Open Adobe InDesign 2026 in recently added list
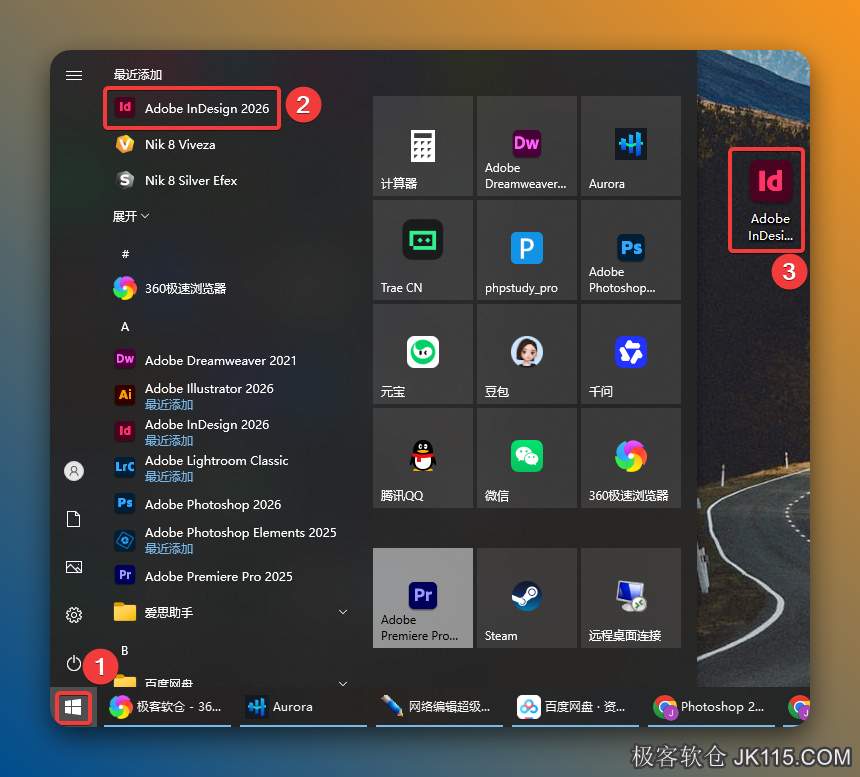The width and height of the screenshot is (860, 777). pyautogui.click(x=192, y=108)
